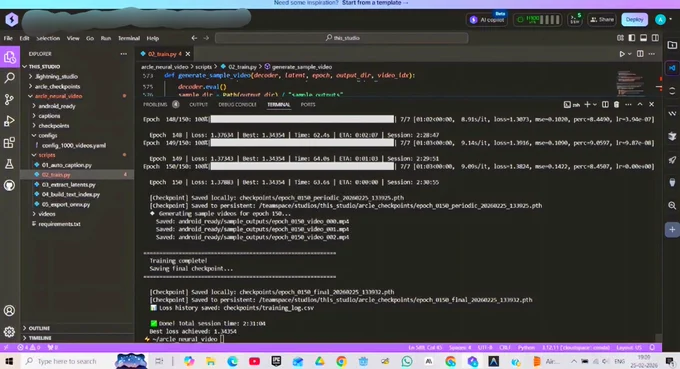680x369 pixels.
Task: Click the Lightning studio logo
Action: tap(11, 20)
